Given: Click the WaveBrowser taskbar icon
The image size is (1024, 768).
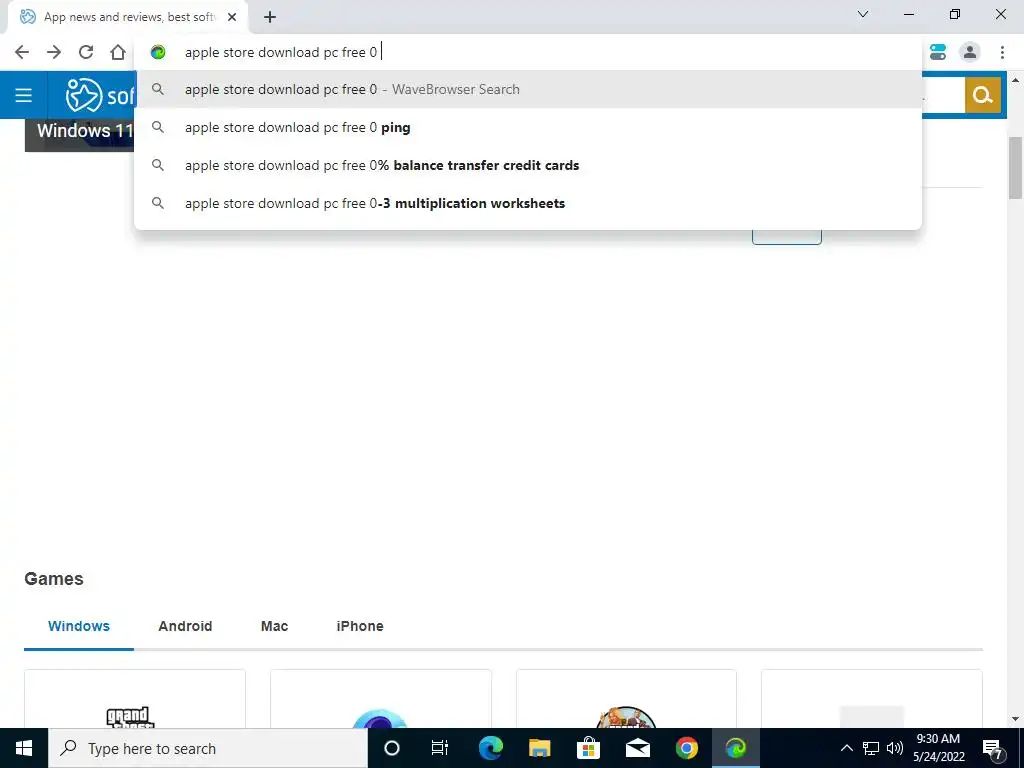Looking at the screenshot, I should tap(735, 748).
